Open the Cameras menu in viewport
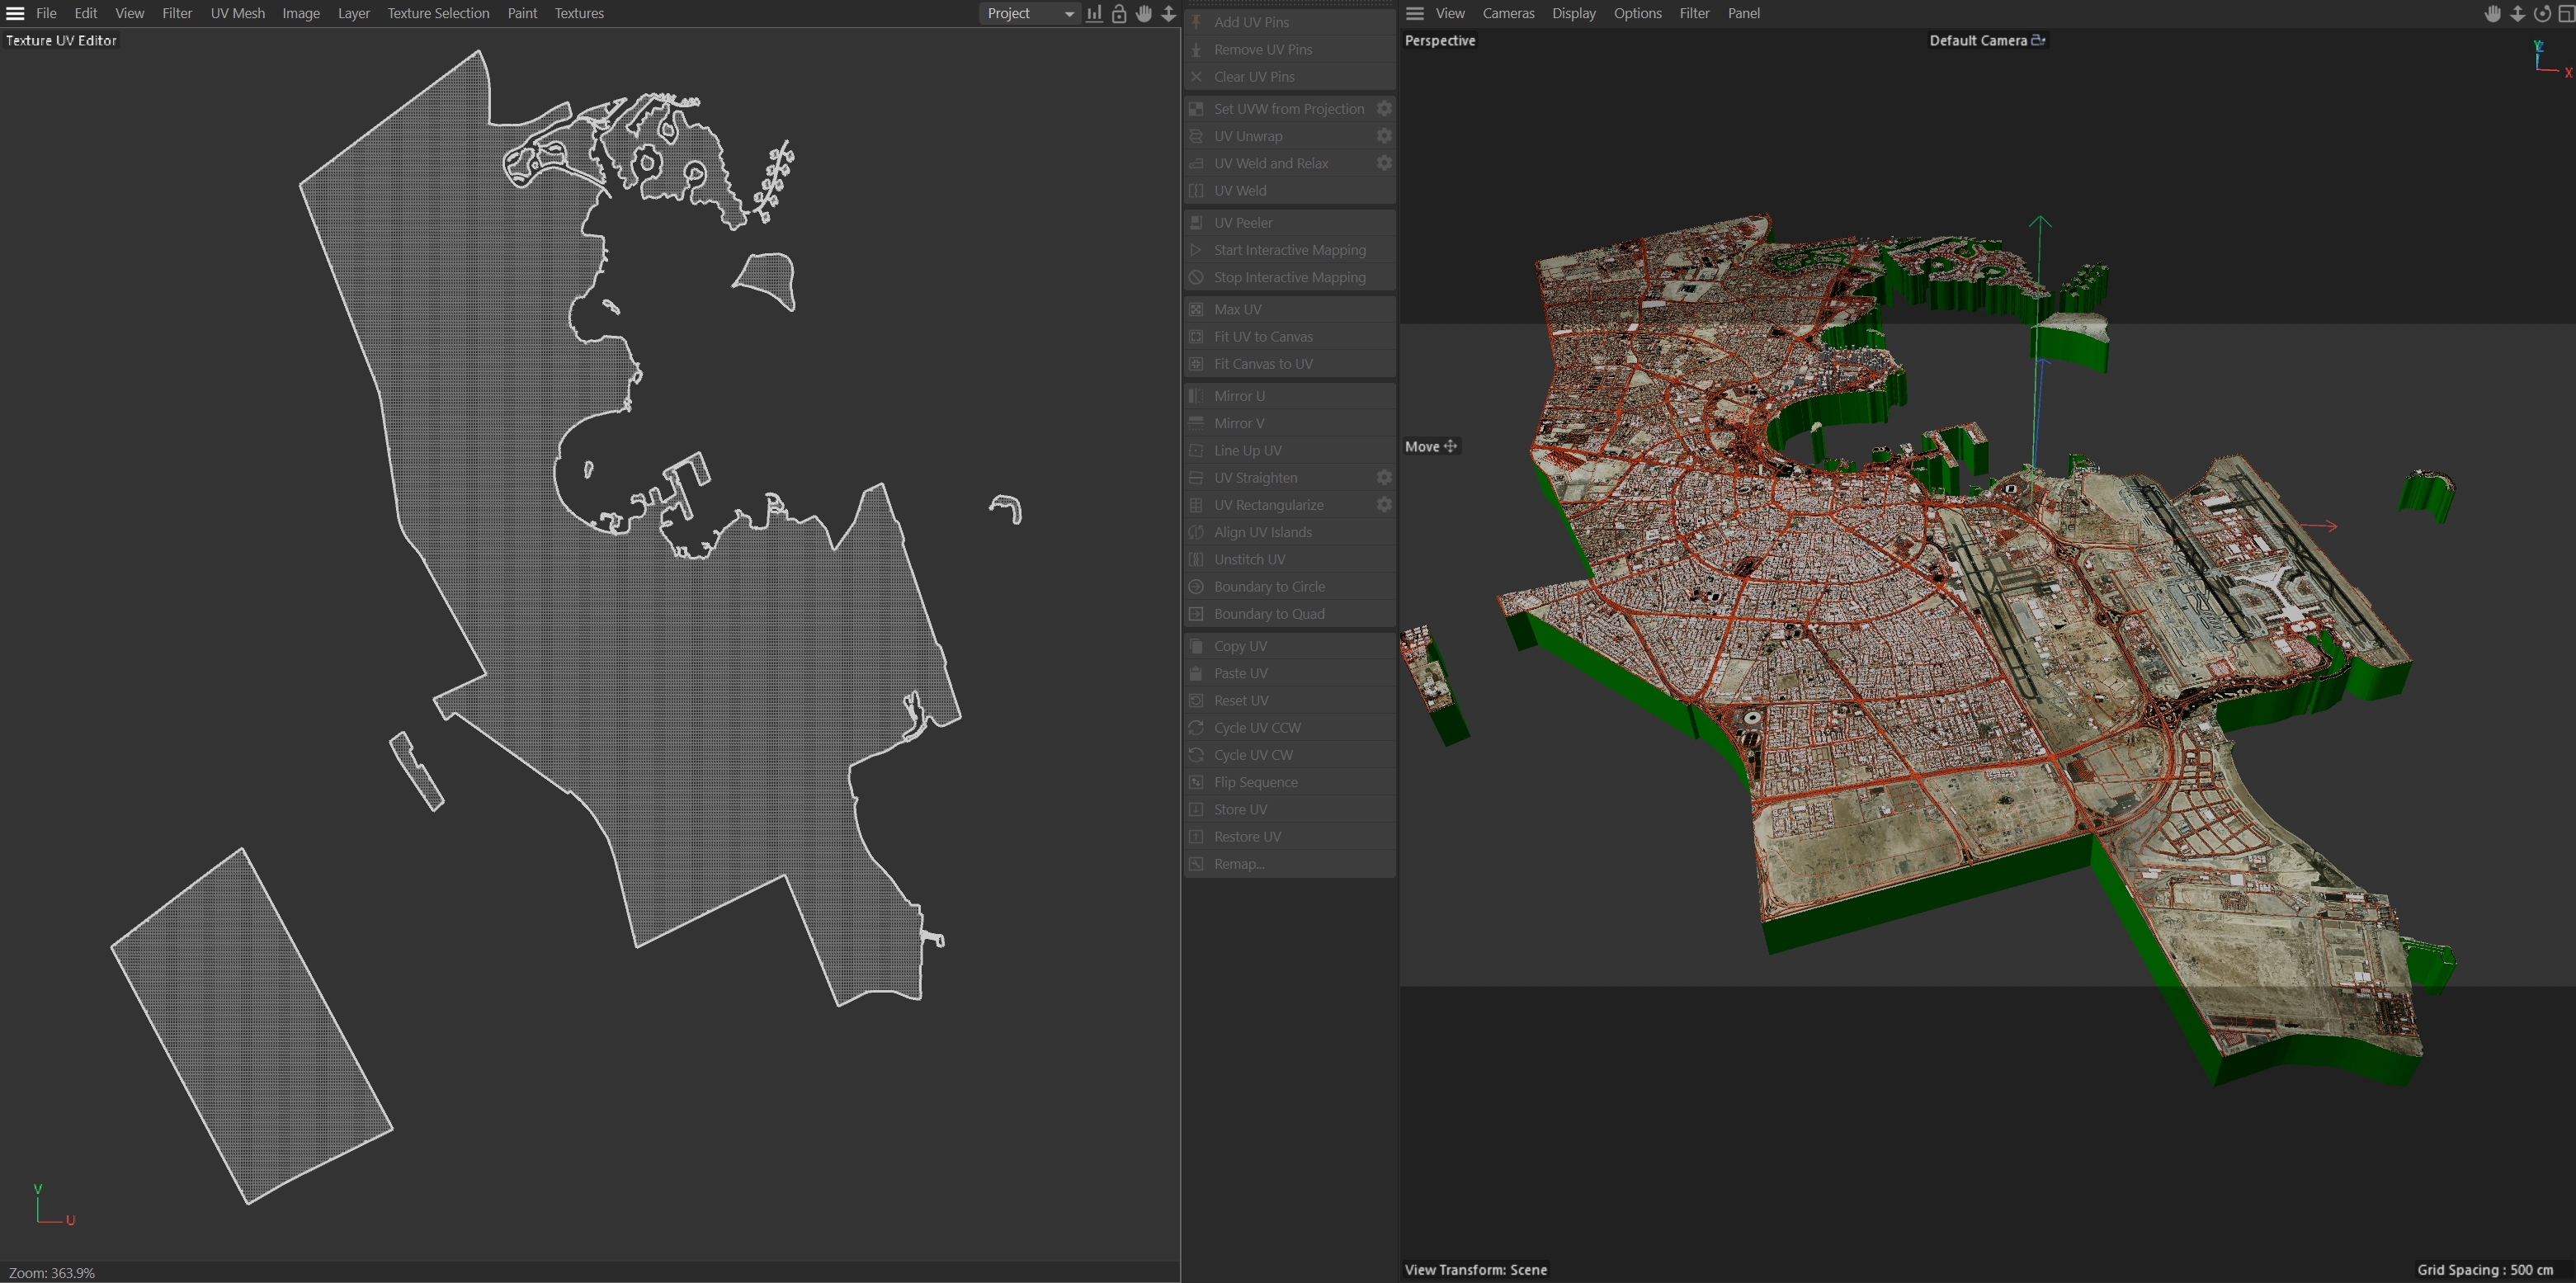 coord(1508,13)
